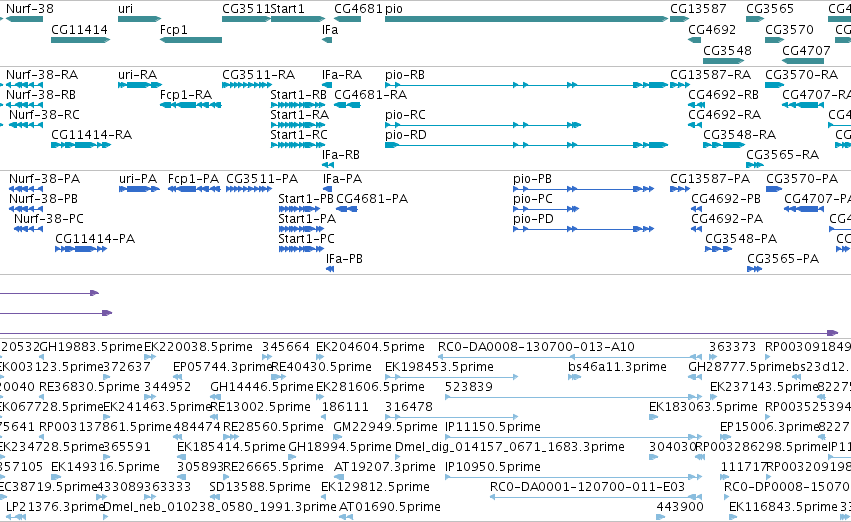The height and width of the screenshot is (522, 851).
Task: Select the IFa-PB protein label
Action: (344, 259)
